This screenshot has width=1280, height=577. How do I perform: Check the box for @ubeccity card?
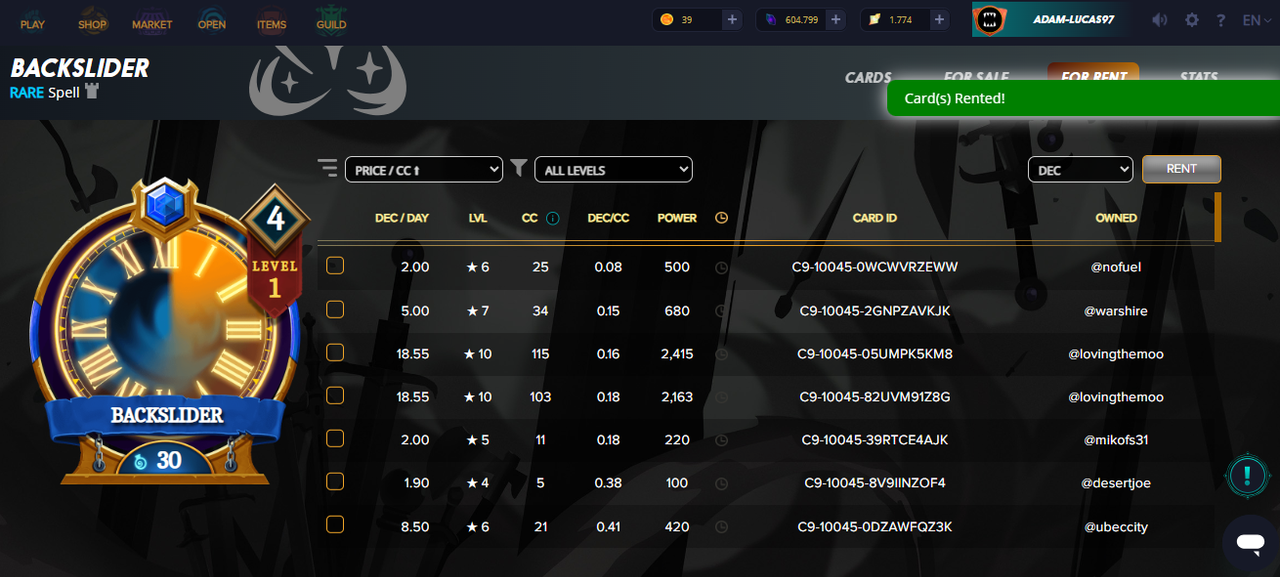335,525
